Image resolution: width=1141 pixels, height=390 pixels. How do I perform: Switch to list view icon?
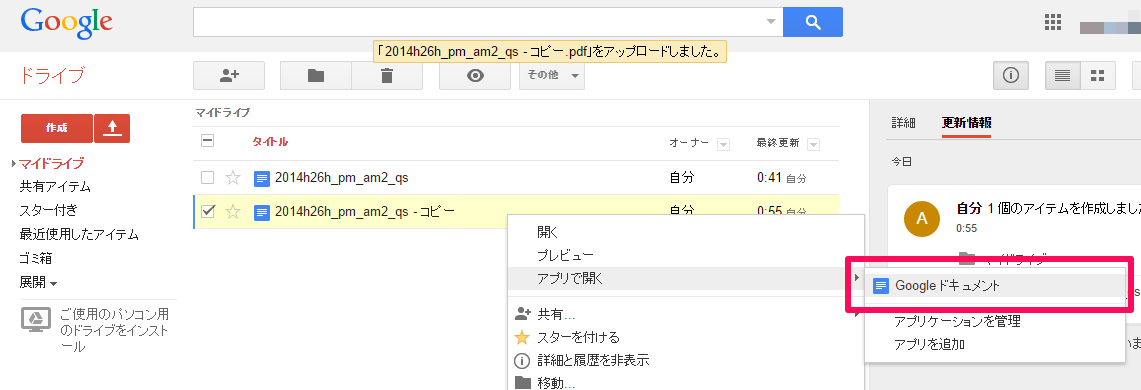[x=1062, y=75]
